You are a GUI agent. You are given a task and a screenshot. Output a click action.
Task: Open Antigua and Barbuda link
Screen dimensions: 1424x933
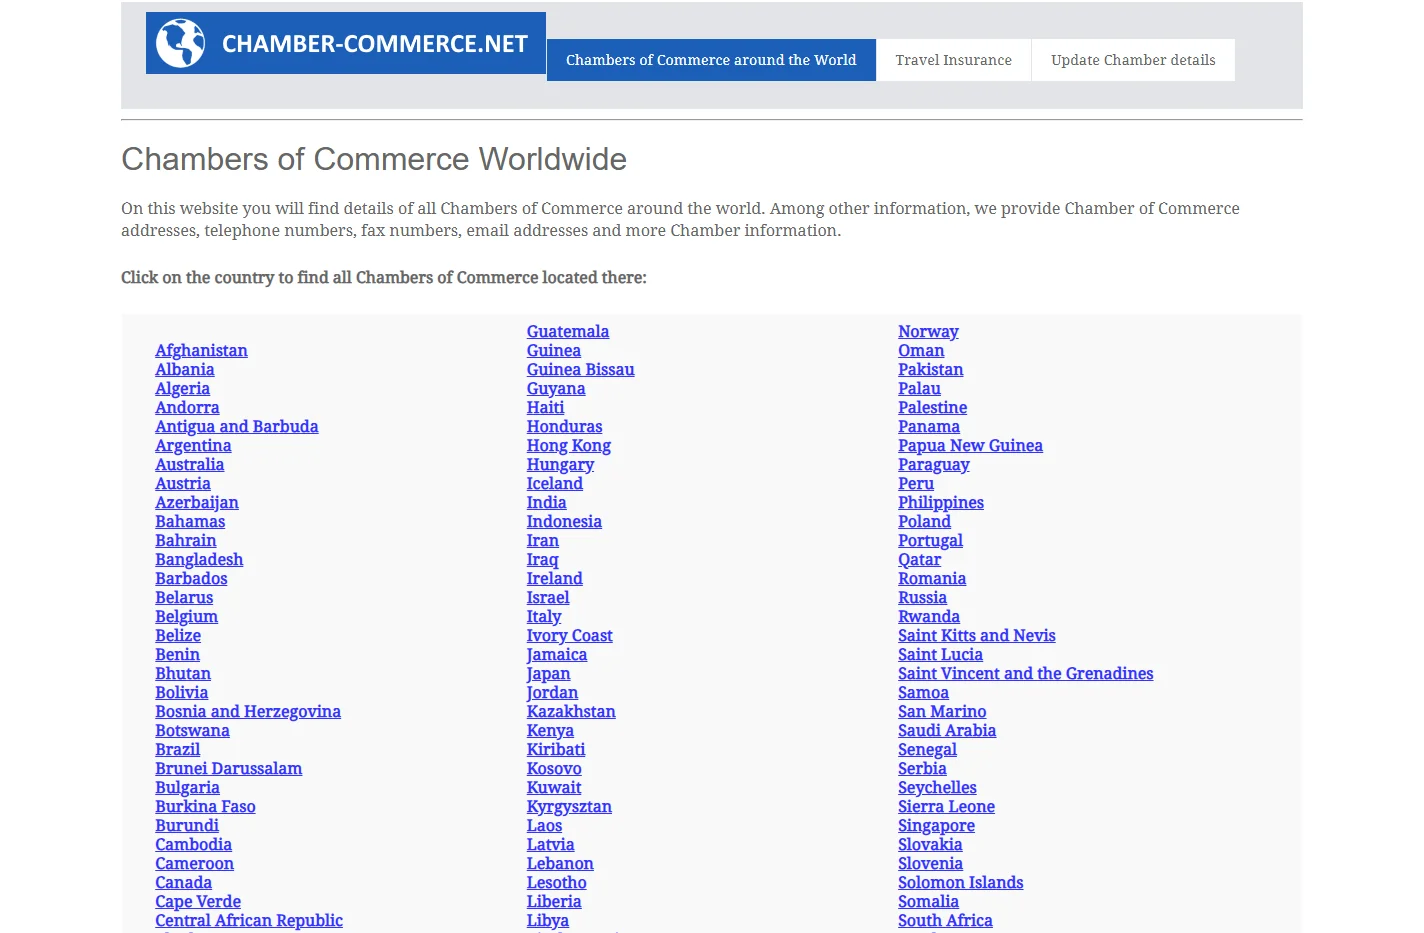237,426
